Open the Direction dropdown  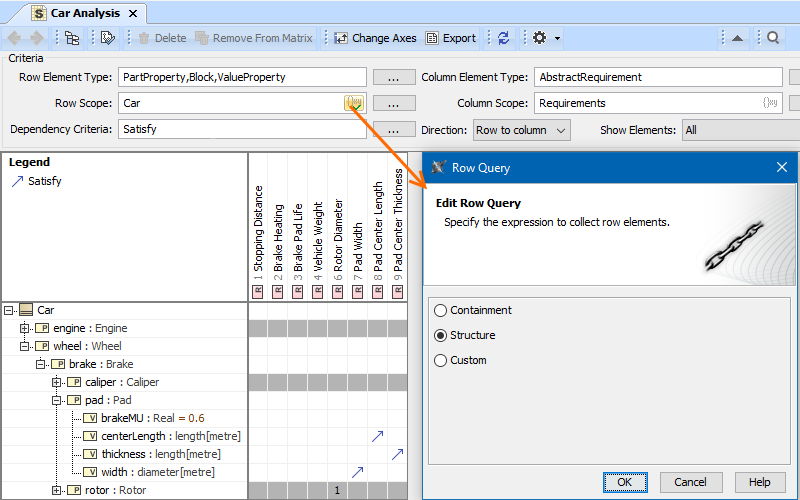521,130
